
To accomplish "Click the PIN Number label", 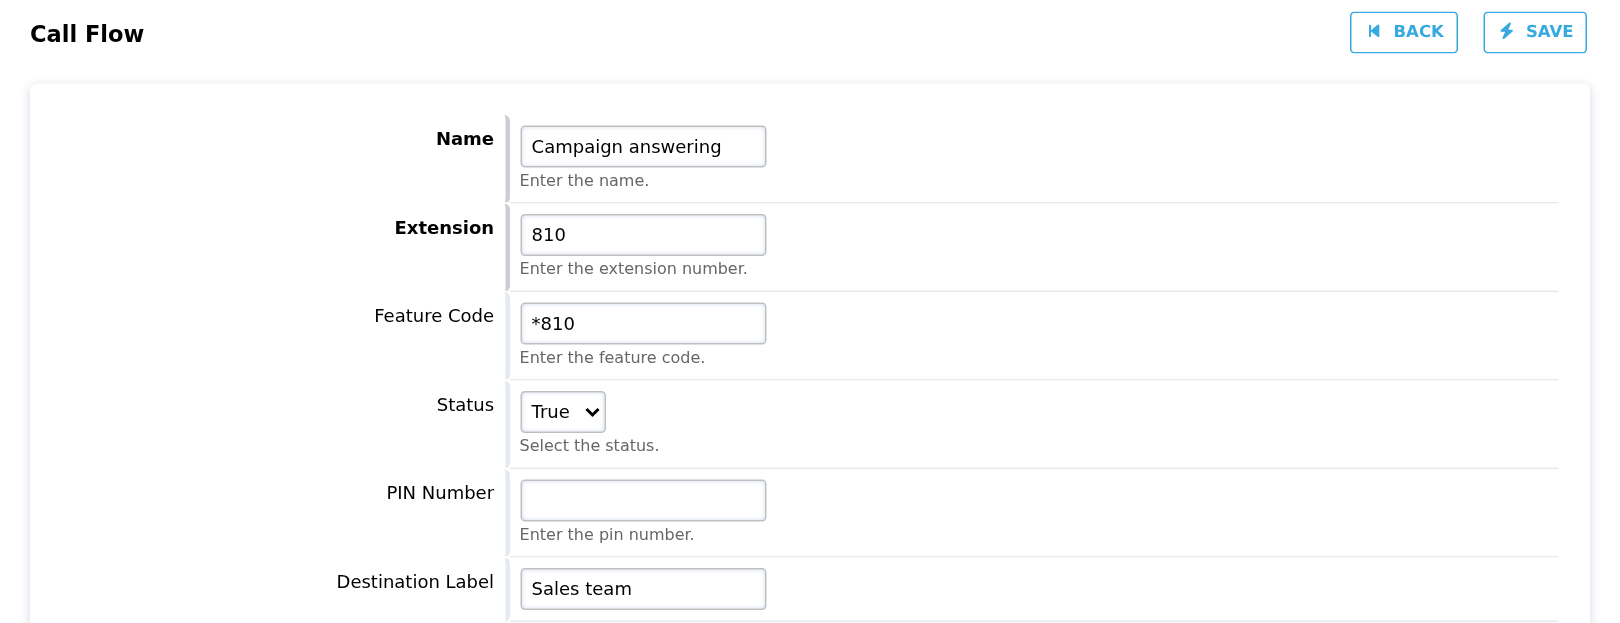I will coord(440,493).
